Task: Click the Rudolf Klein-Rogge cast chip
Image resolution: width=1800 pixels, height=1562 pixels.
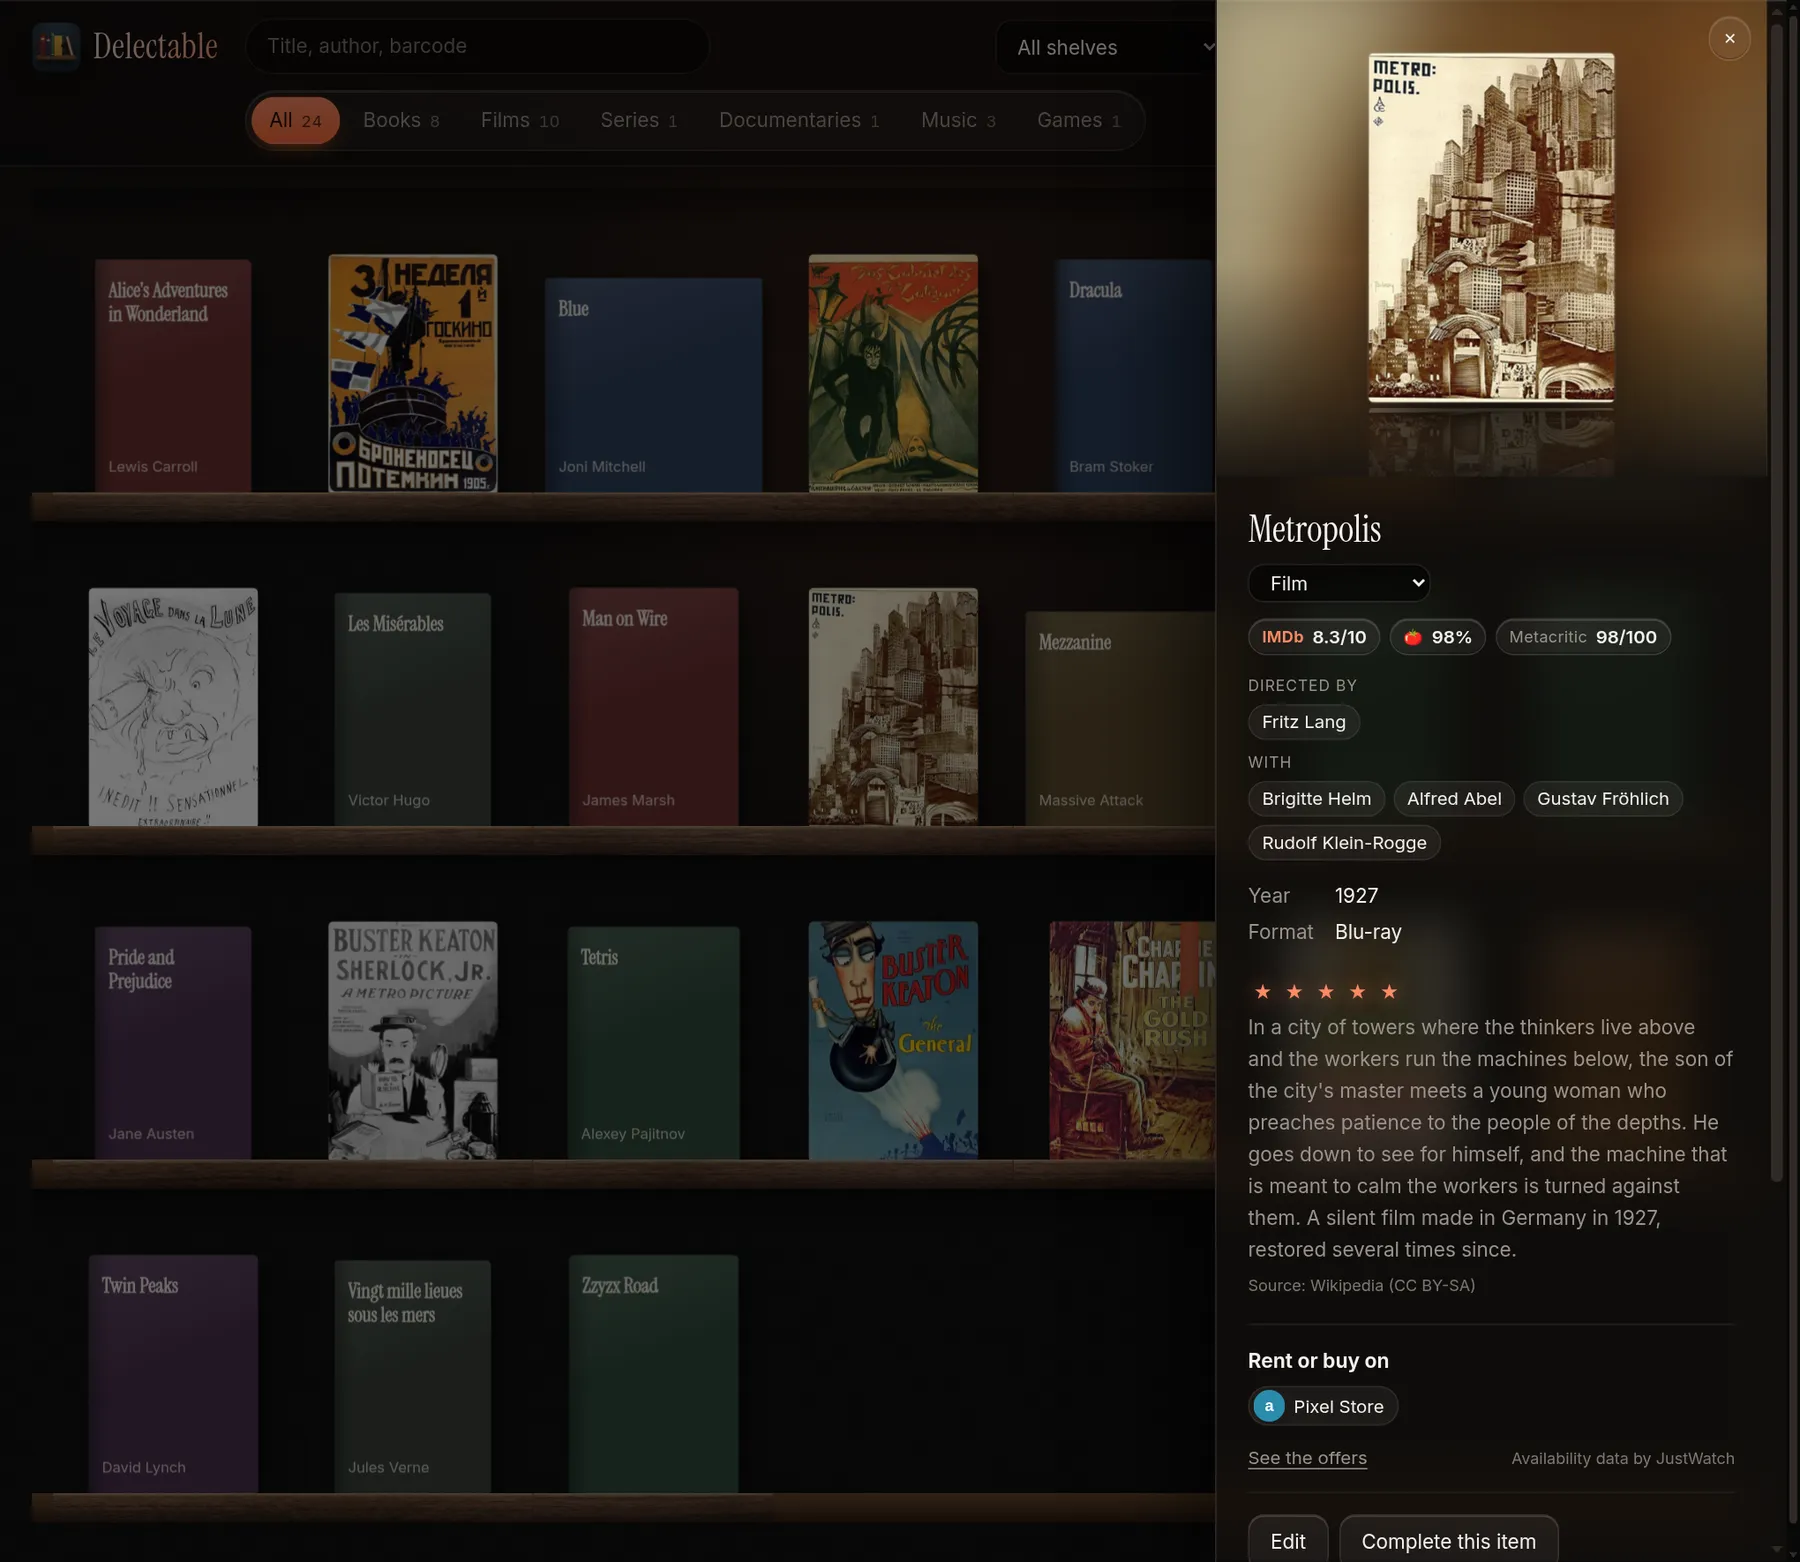Action: [1344, 843]
